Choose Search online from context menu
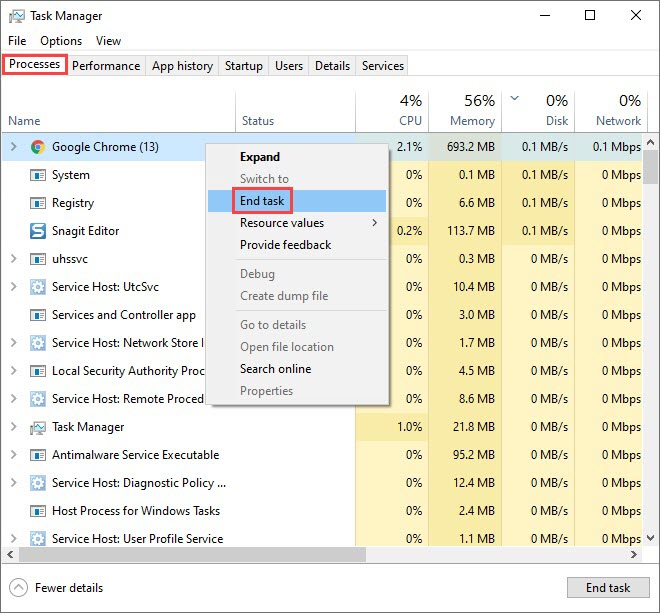660x613 pixels. (x=275, y=369)
